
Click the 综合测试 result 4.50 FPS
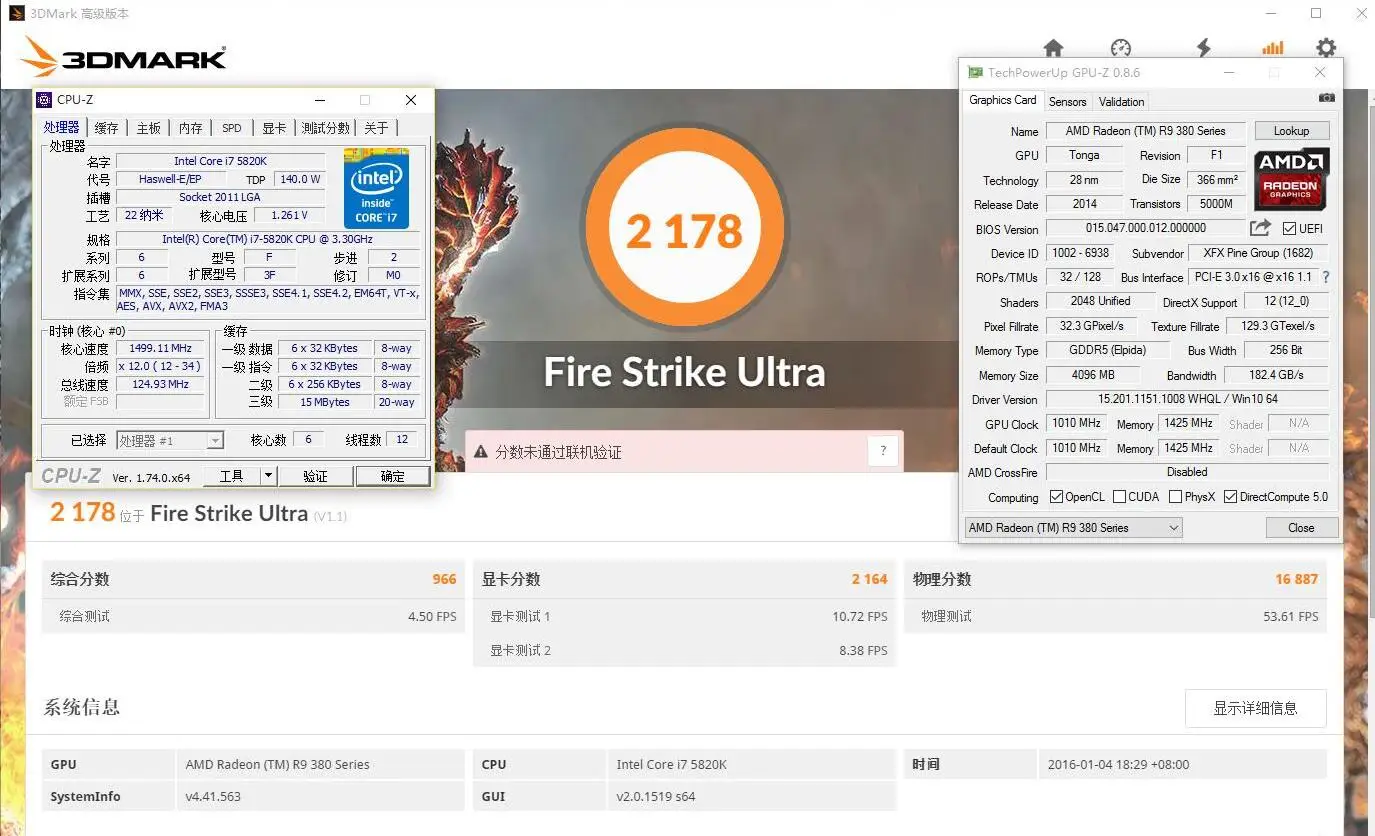click(432, 616)
